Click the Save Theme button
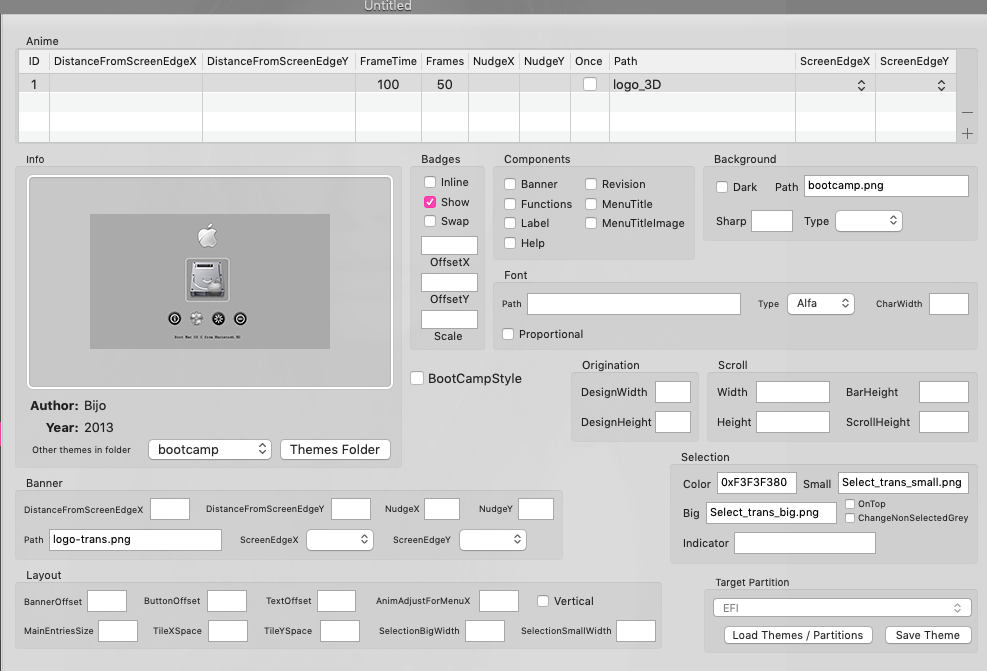This screenshot has width=987, height=671. pyautogui.click(x=928, y=635)
